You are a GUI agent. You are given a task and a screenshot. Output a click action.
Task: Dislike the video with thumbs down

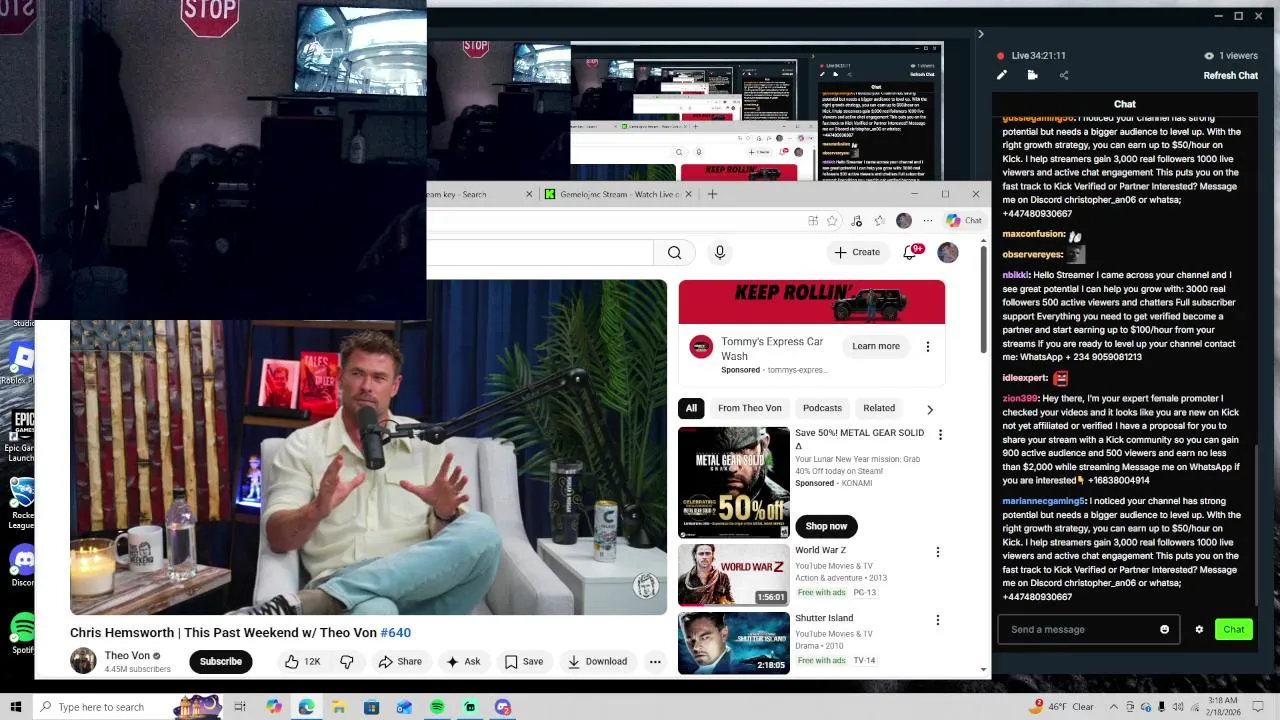[x=347, y=661]
